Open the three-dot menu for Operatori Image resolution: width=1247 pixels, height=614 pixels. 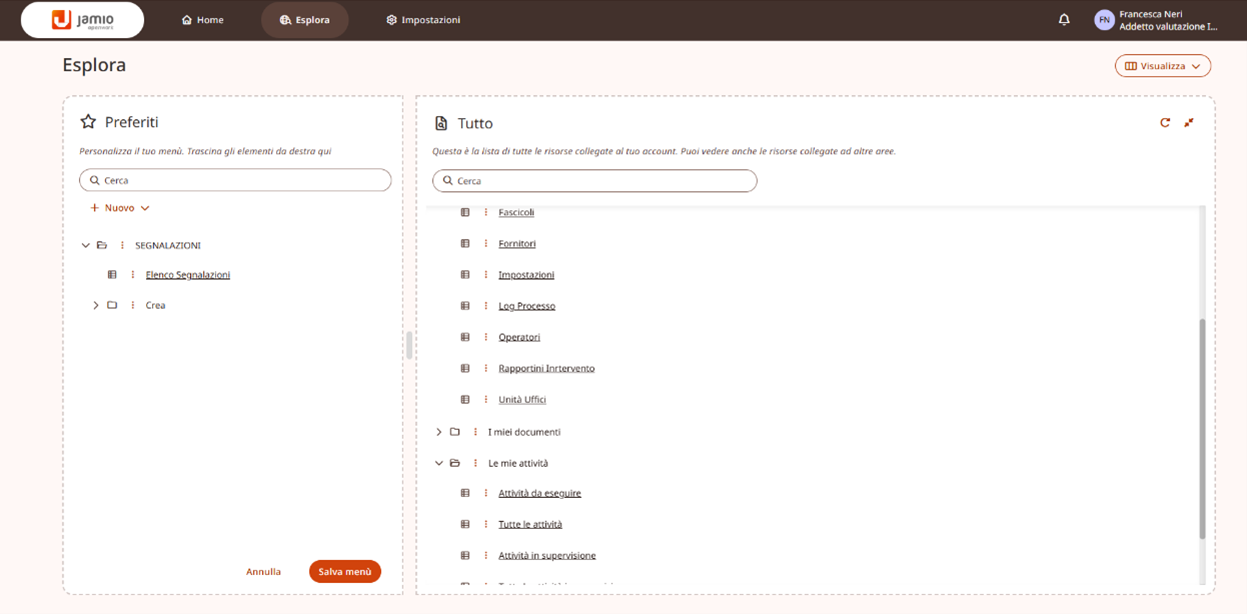486,337
